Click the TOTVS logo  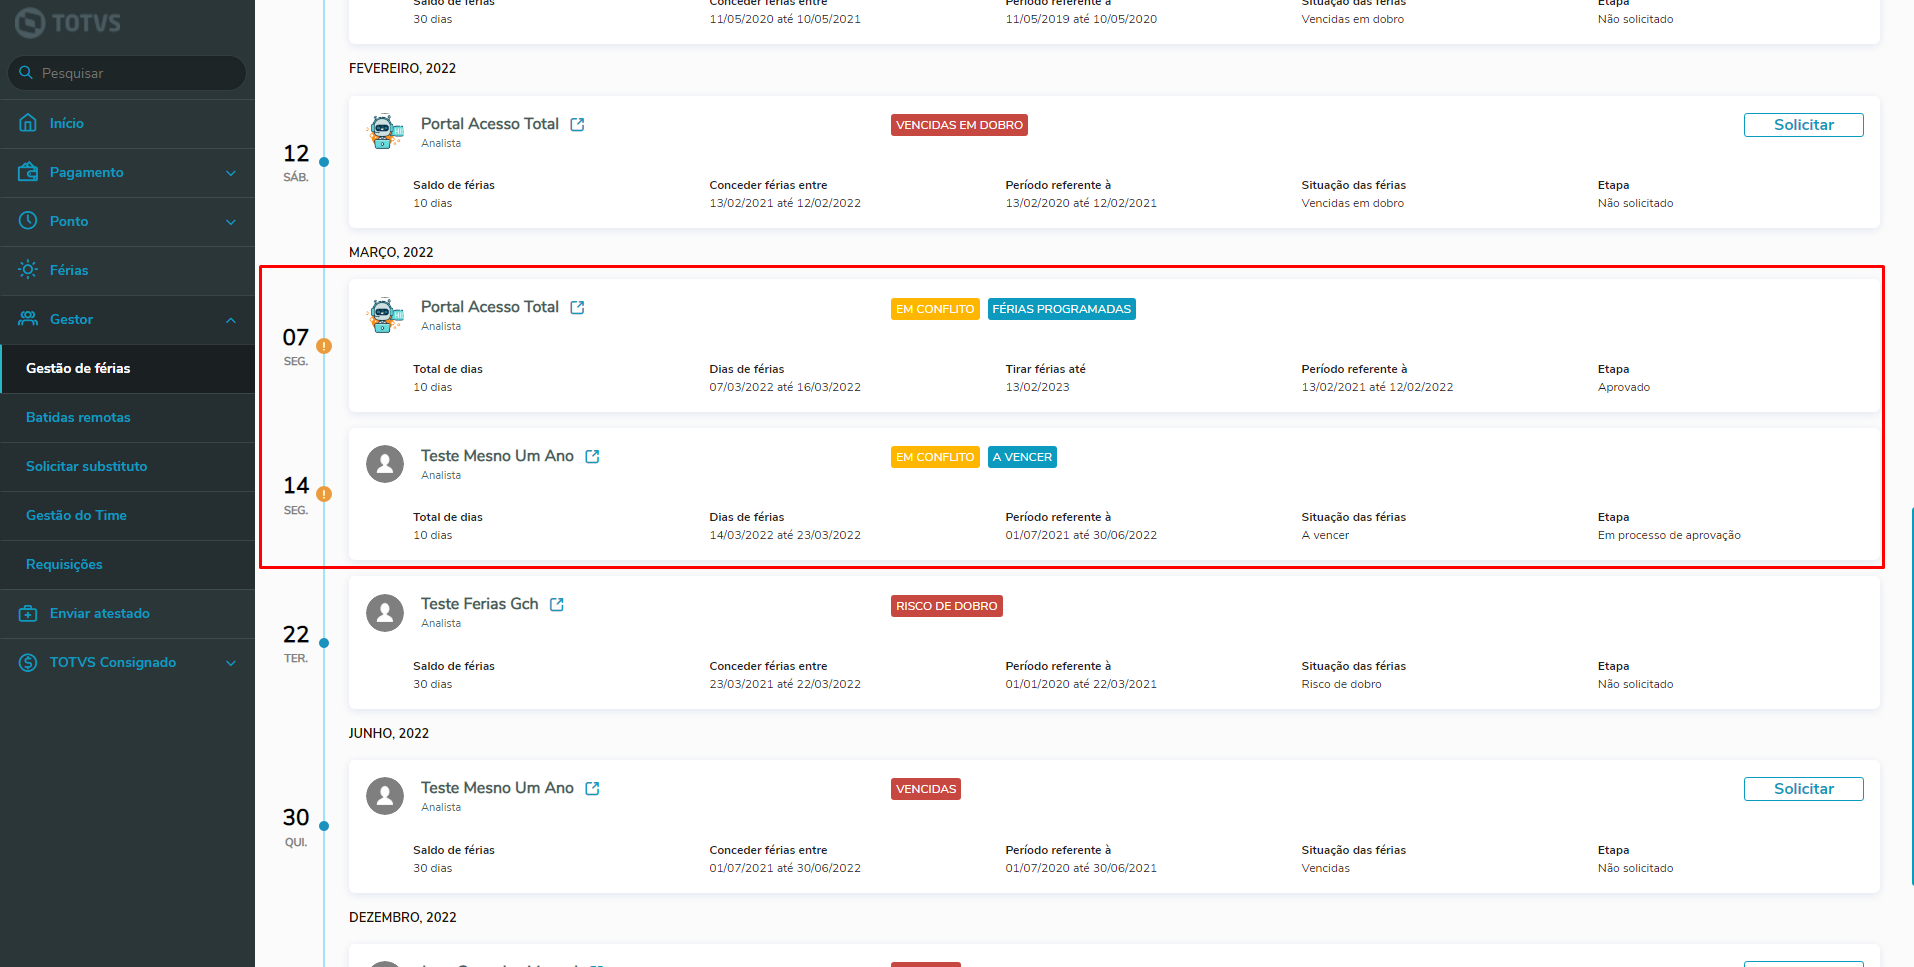click(x=68, y=23)
